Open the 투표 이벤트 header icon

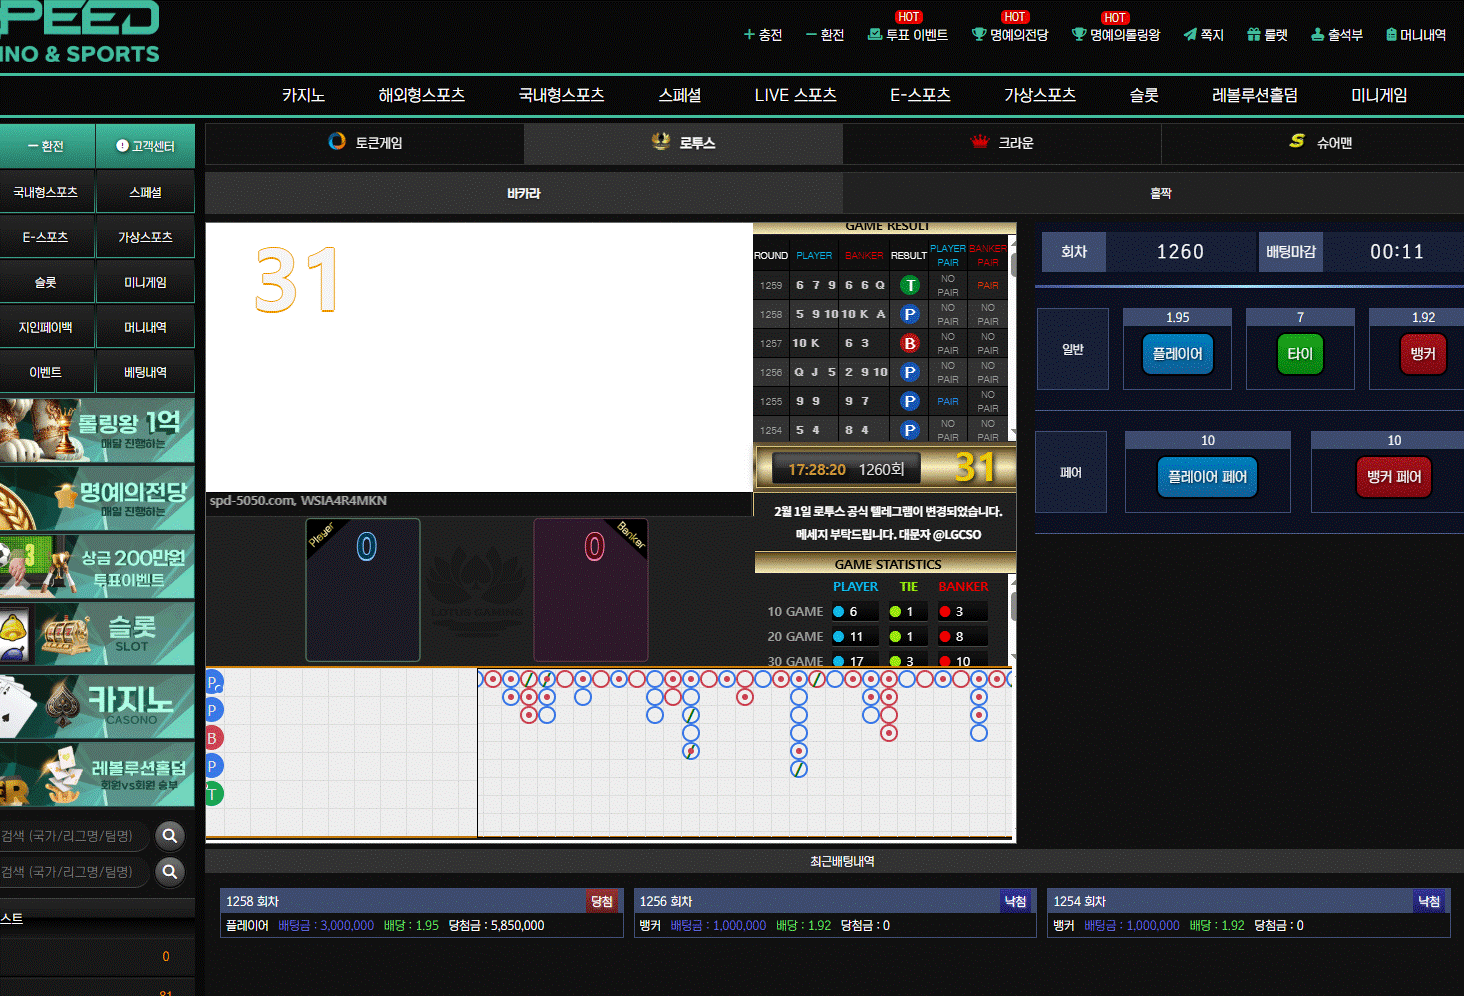[875, 35]
